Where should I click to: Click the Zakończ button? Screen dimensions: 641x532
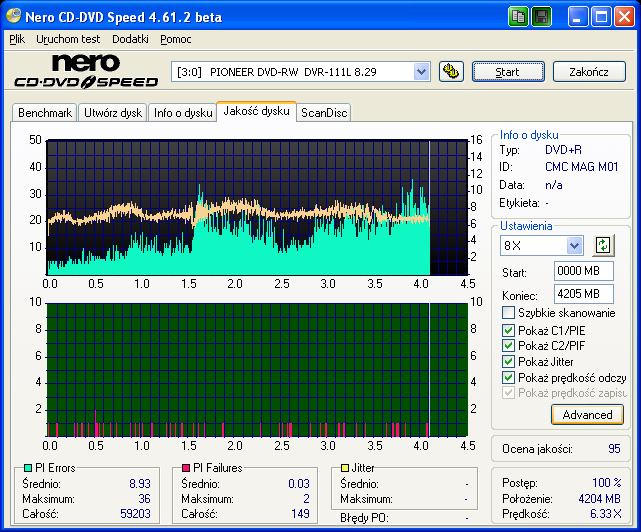[x=589, y=72]
